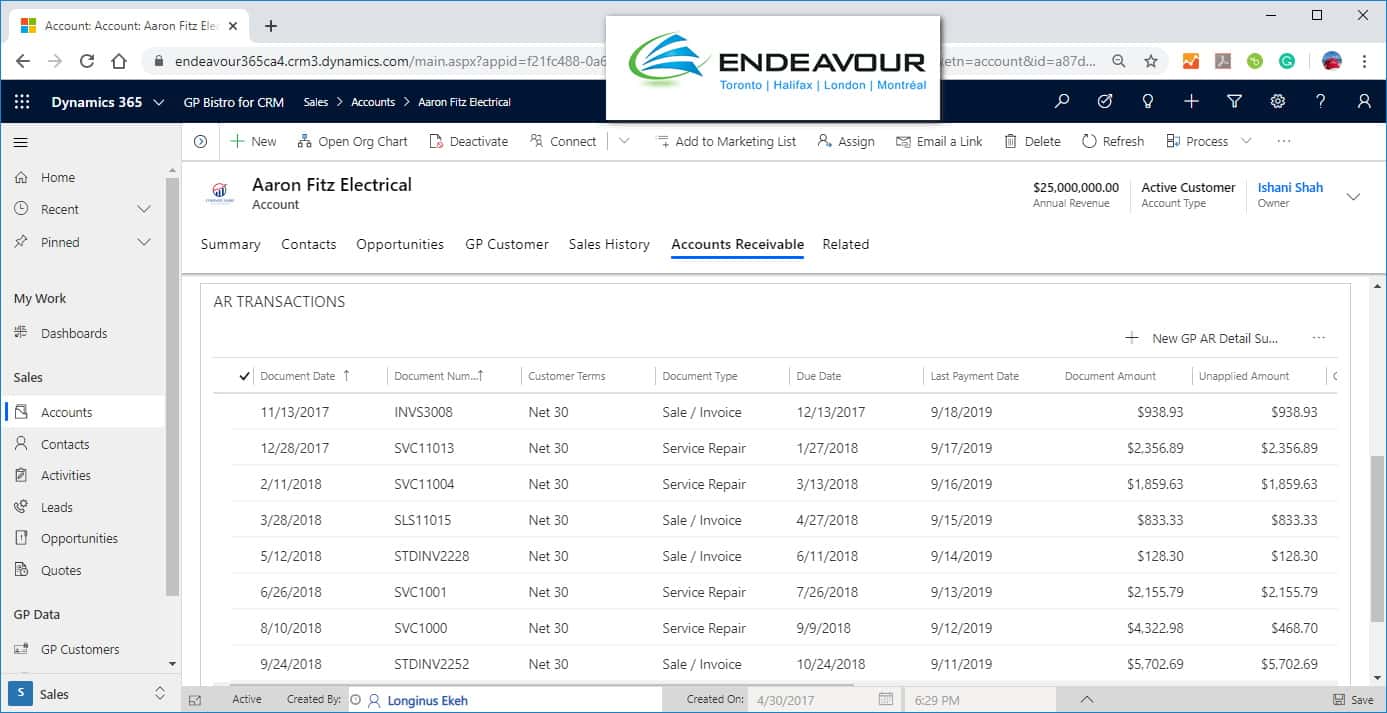
Task: Open the Opportunities tab
Action: pyautogui.click(x=400, y=244)
